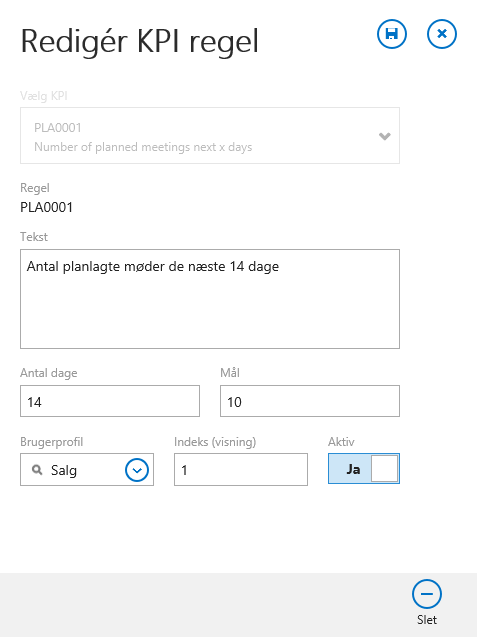This screenshot has height=638, width=477.
Task: Click the Slet label in bottom bar
Action: (x=427, y=620)
